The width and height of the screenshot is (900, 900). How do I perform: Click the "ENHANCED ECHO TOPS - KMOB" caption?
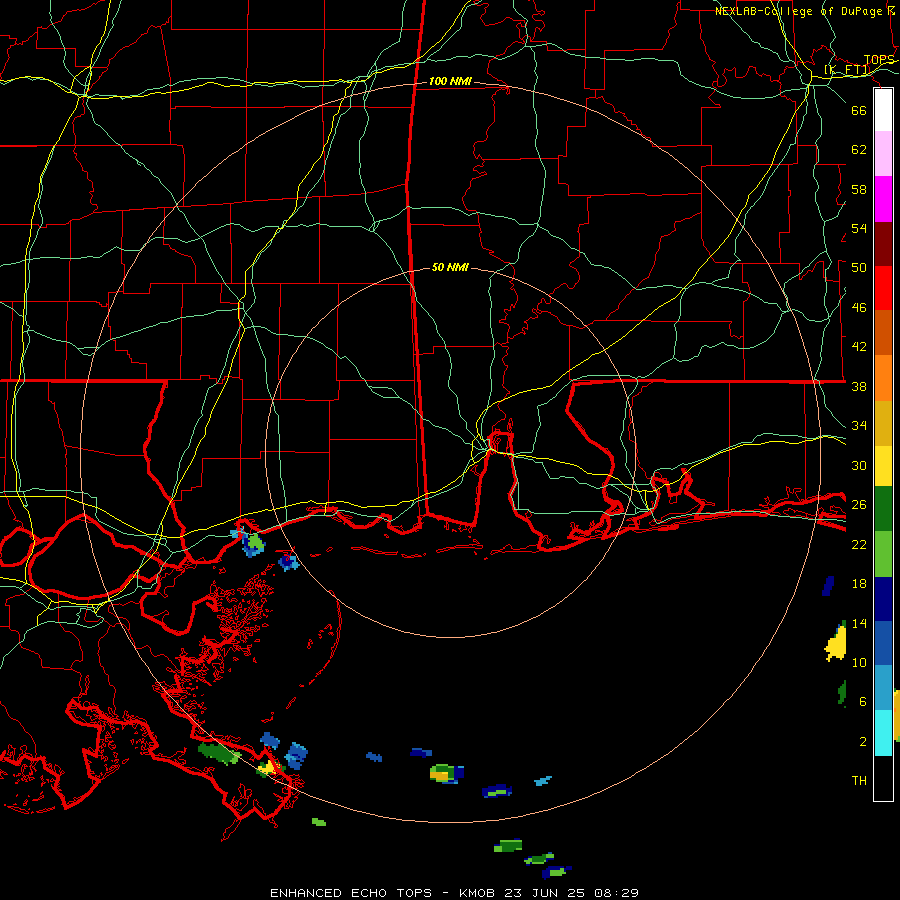(383, 893)
